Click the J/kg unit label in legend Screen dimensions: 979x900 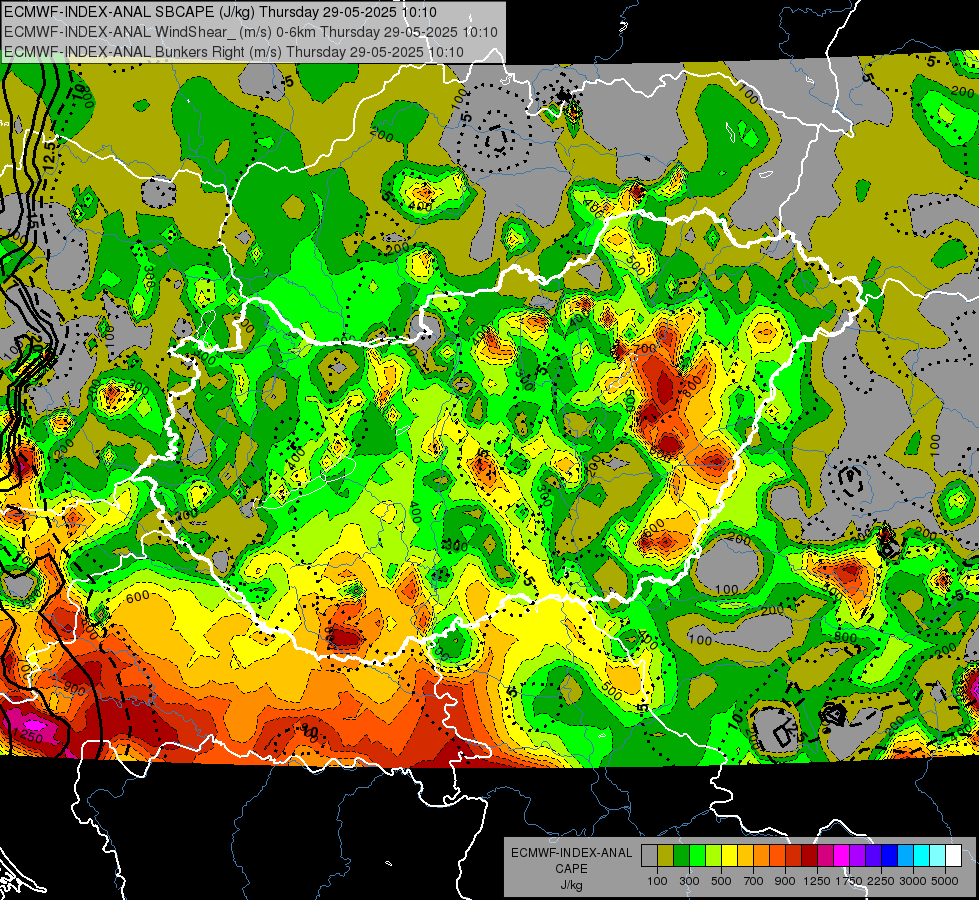point(571,885)
